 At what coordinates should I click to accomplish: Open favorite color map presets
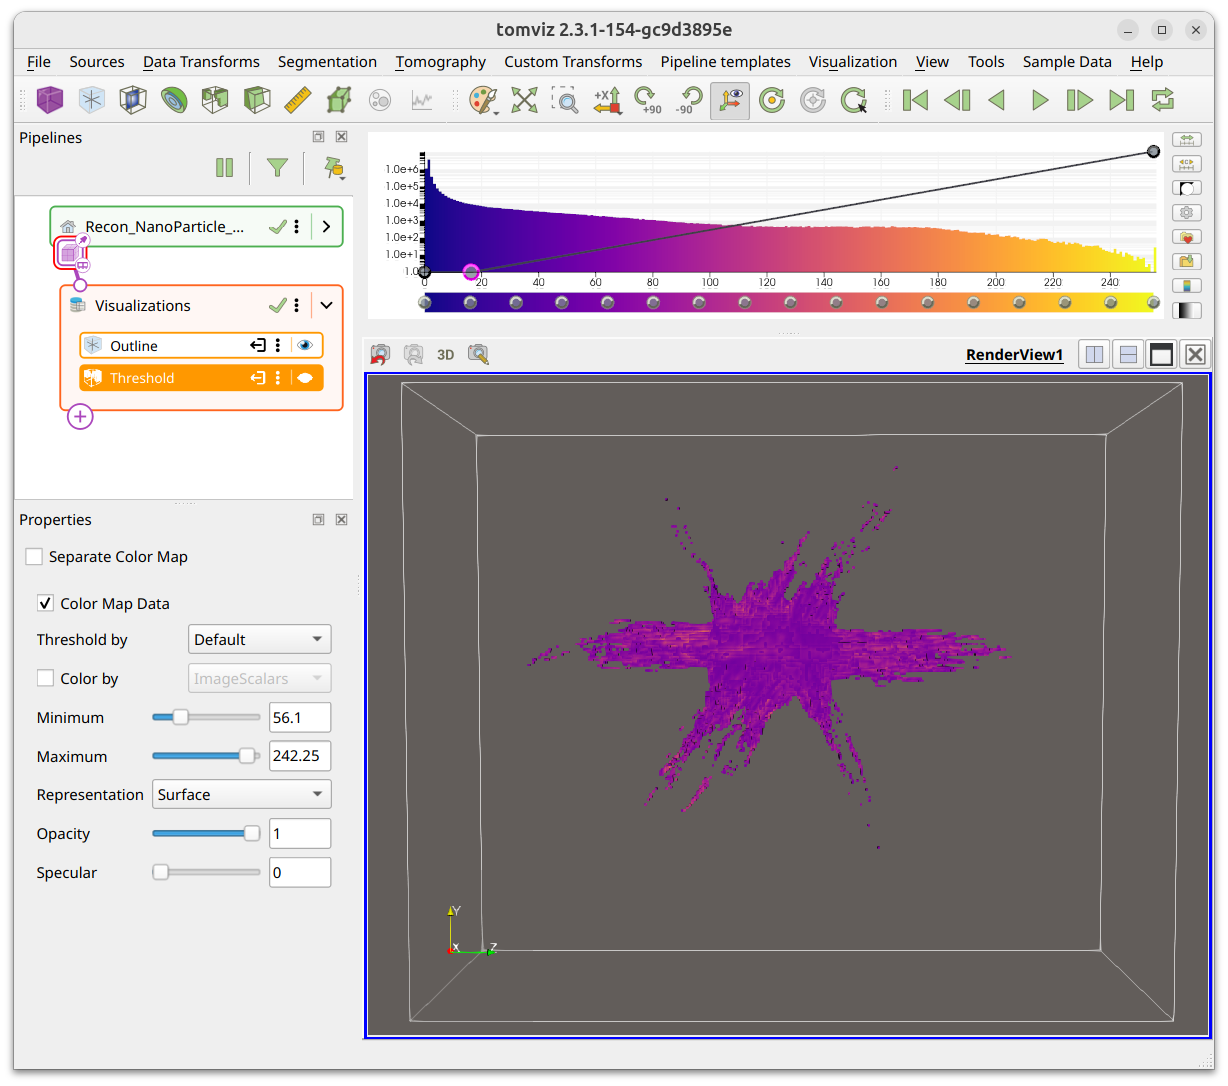pyautogui.click(x=1187, y=237)
